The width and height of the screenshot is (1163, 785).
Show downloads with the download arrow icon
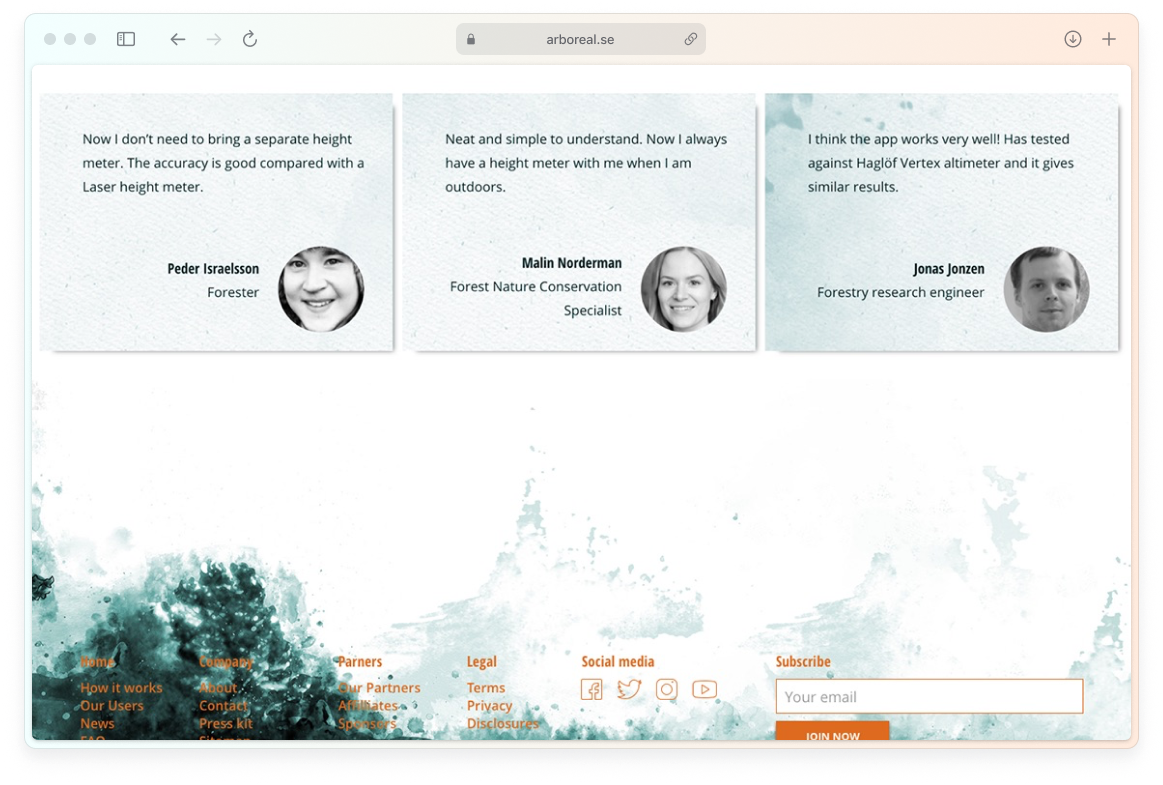pos(1073,39)
